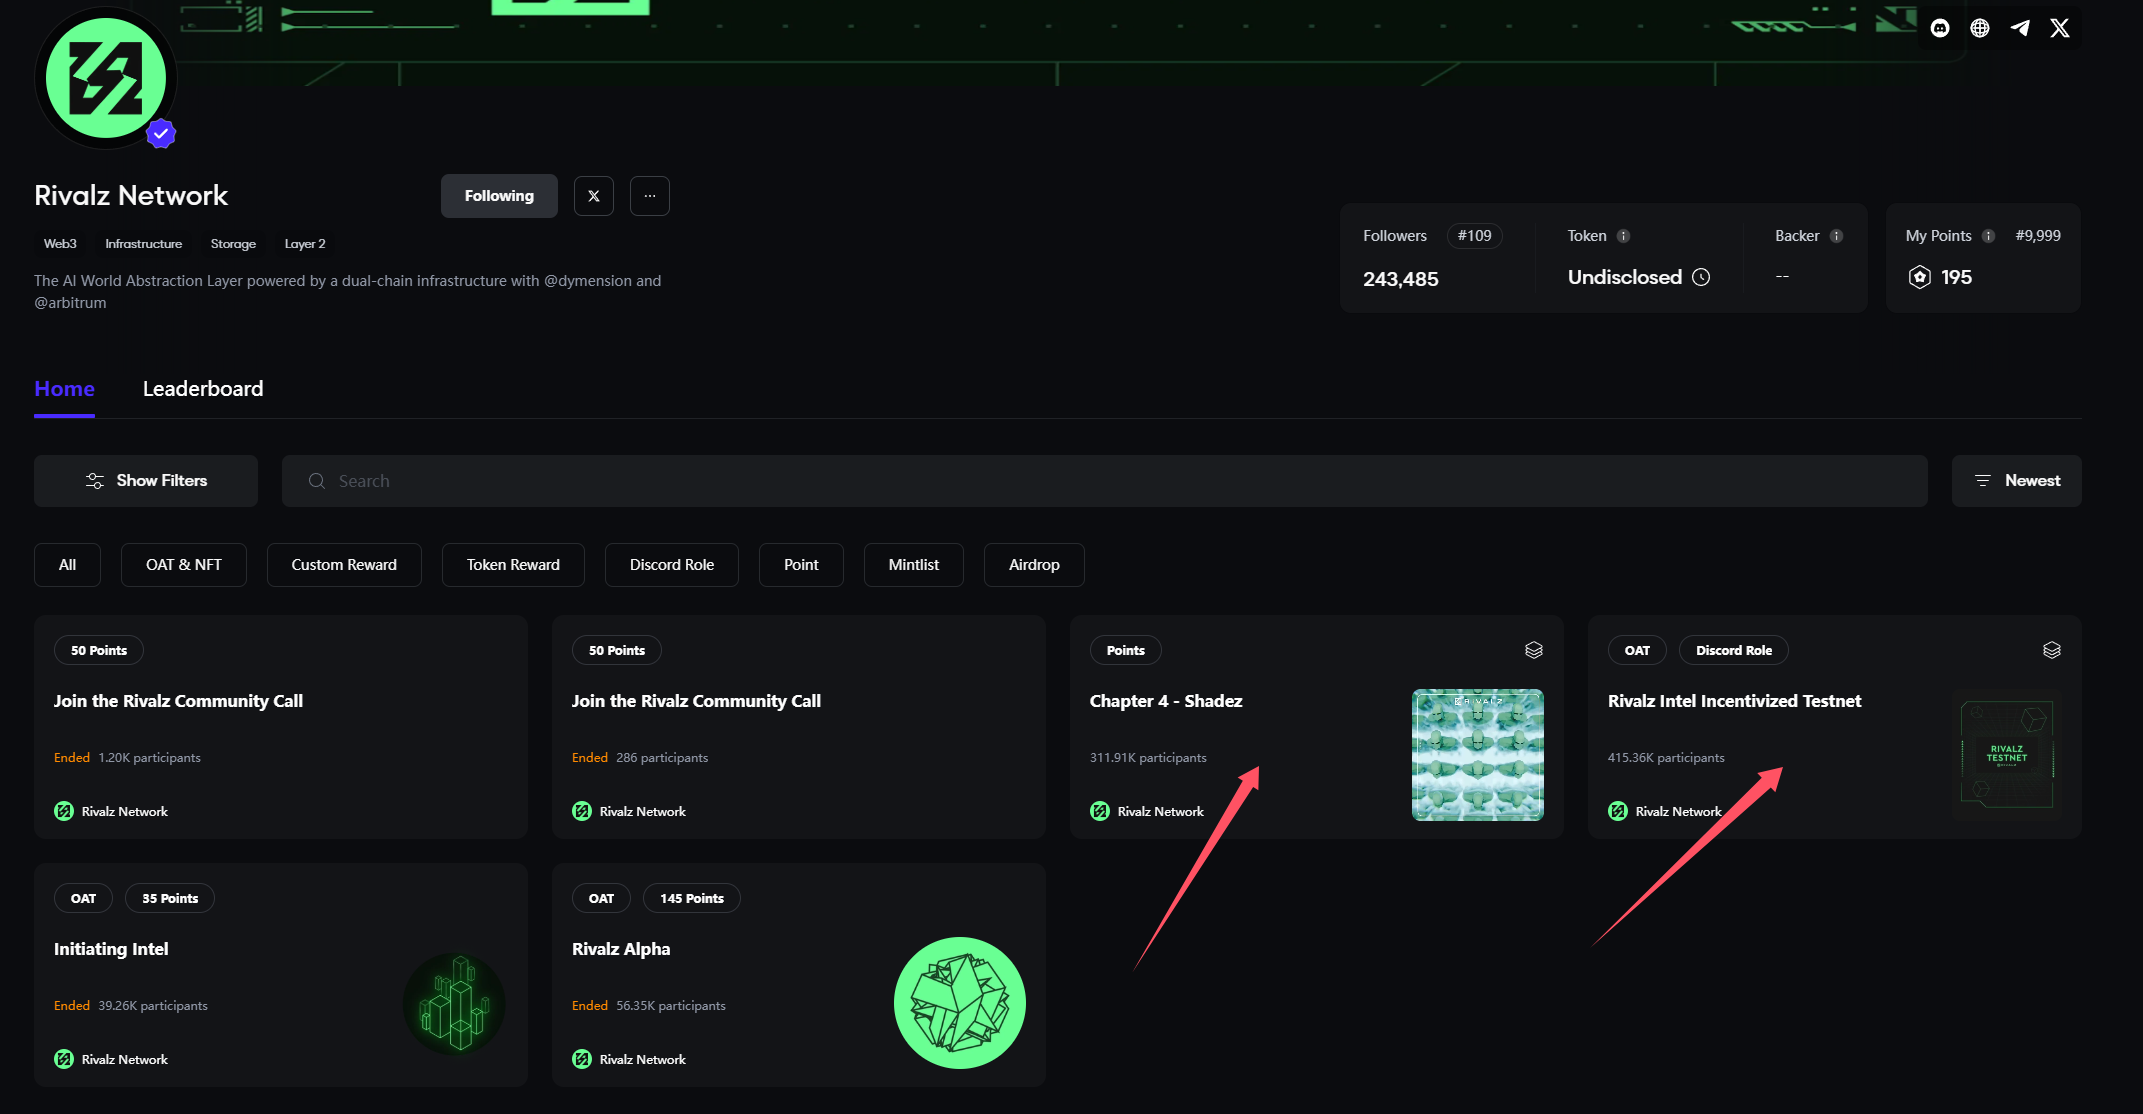Viewport: 2143px width, 1114px height.
Task: Click the Token info icon
Action: (x=1624, y=236)
